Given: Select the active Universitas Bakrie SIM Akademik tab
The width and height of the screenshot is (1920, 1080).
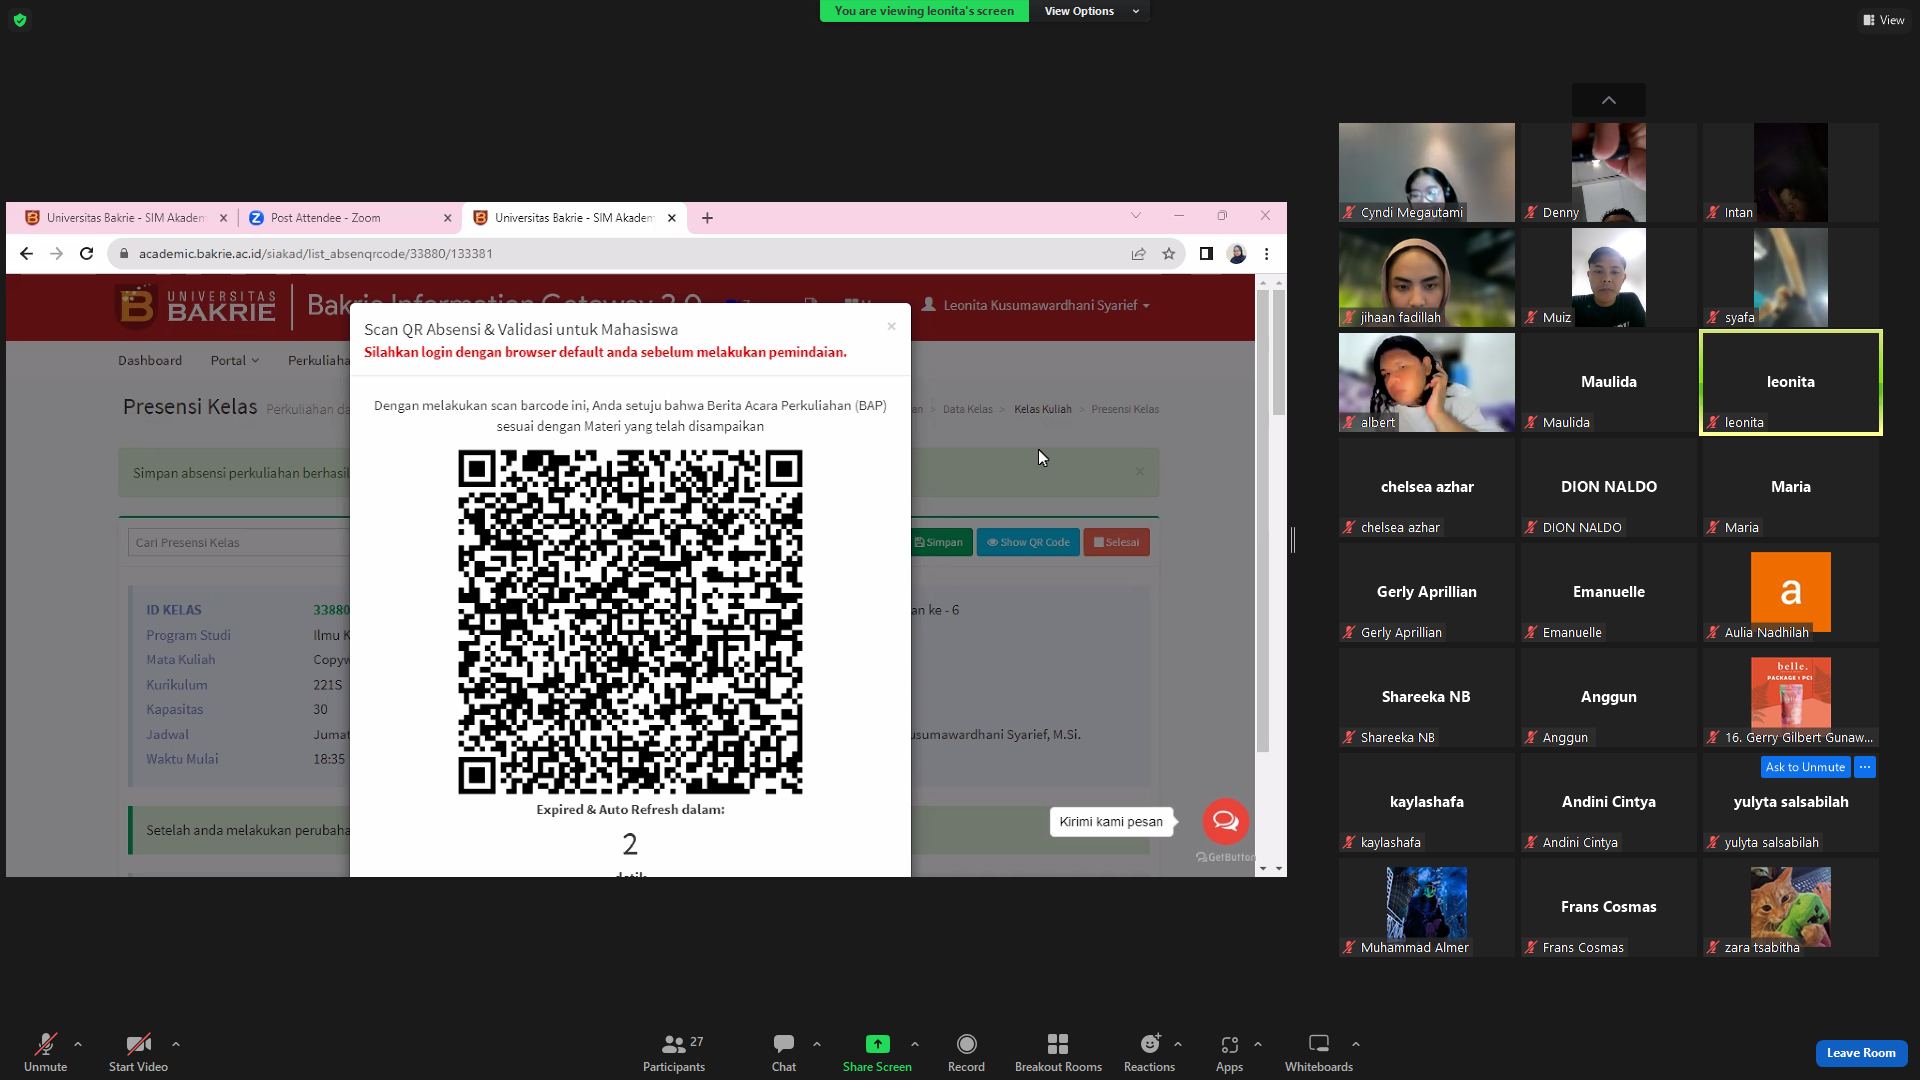Looking at the screenshot, I should [573, 218].
